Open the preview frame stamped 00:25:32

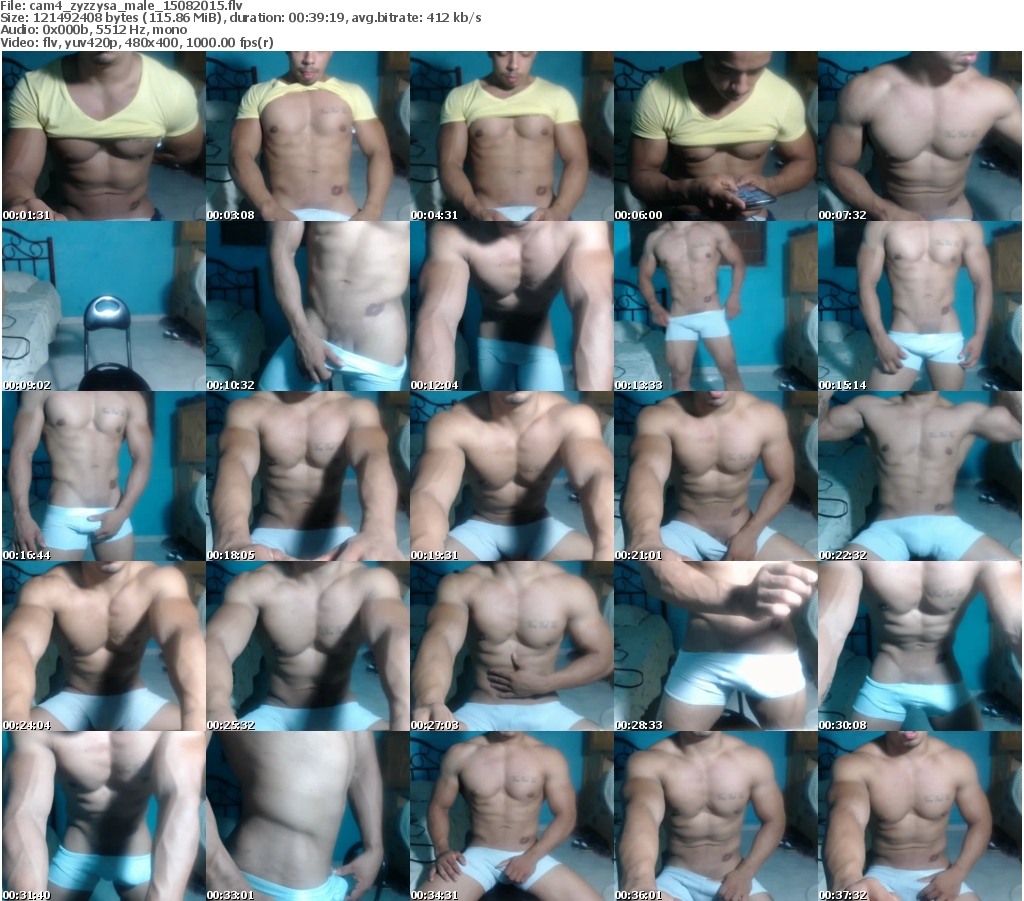308,646
